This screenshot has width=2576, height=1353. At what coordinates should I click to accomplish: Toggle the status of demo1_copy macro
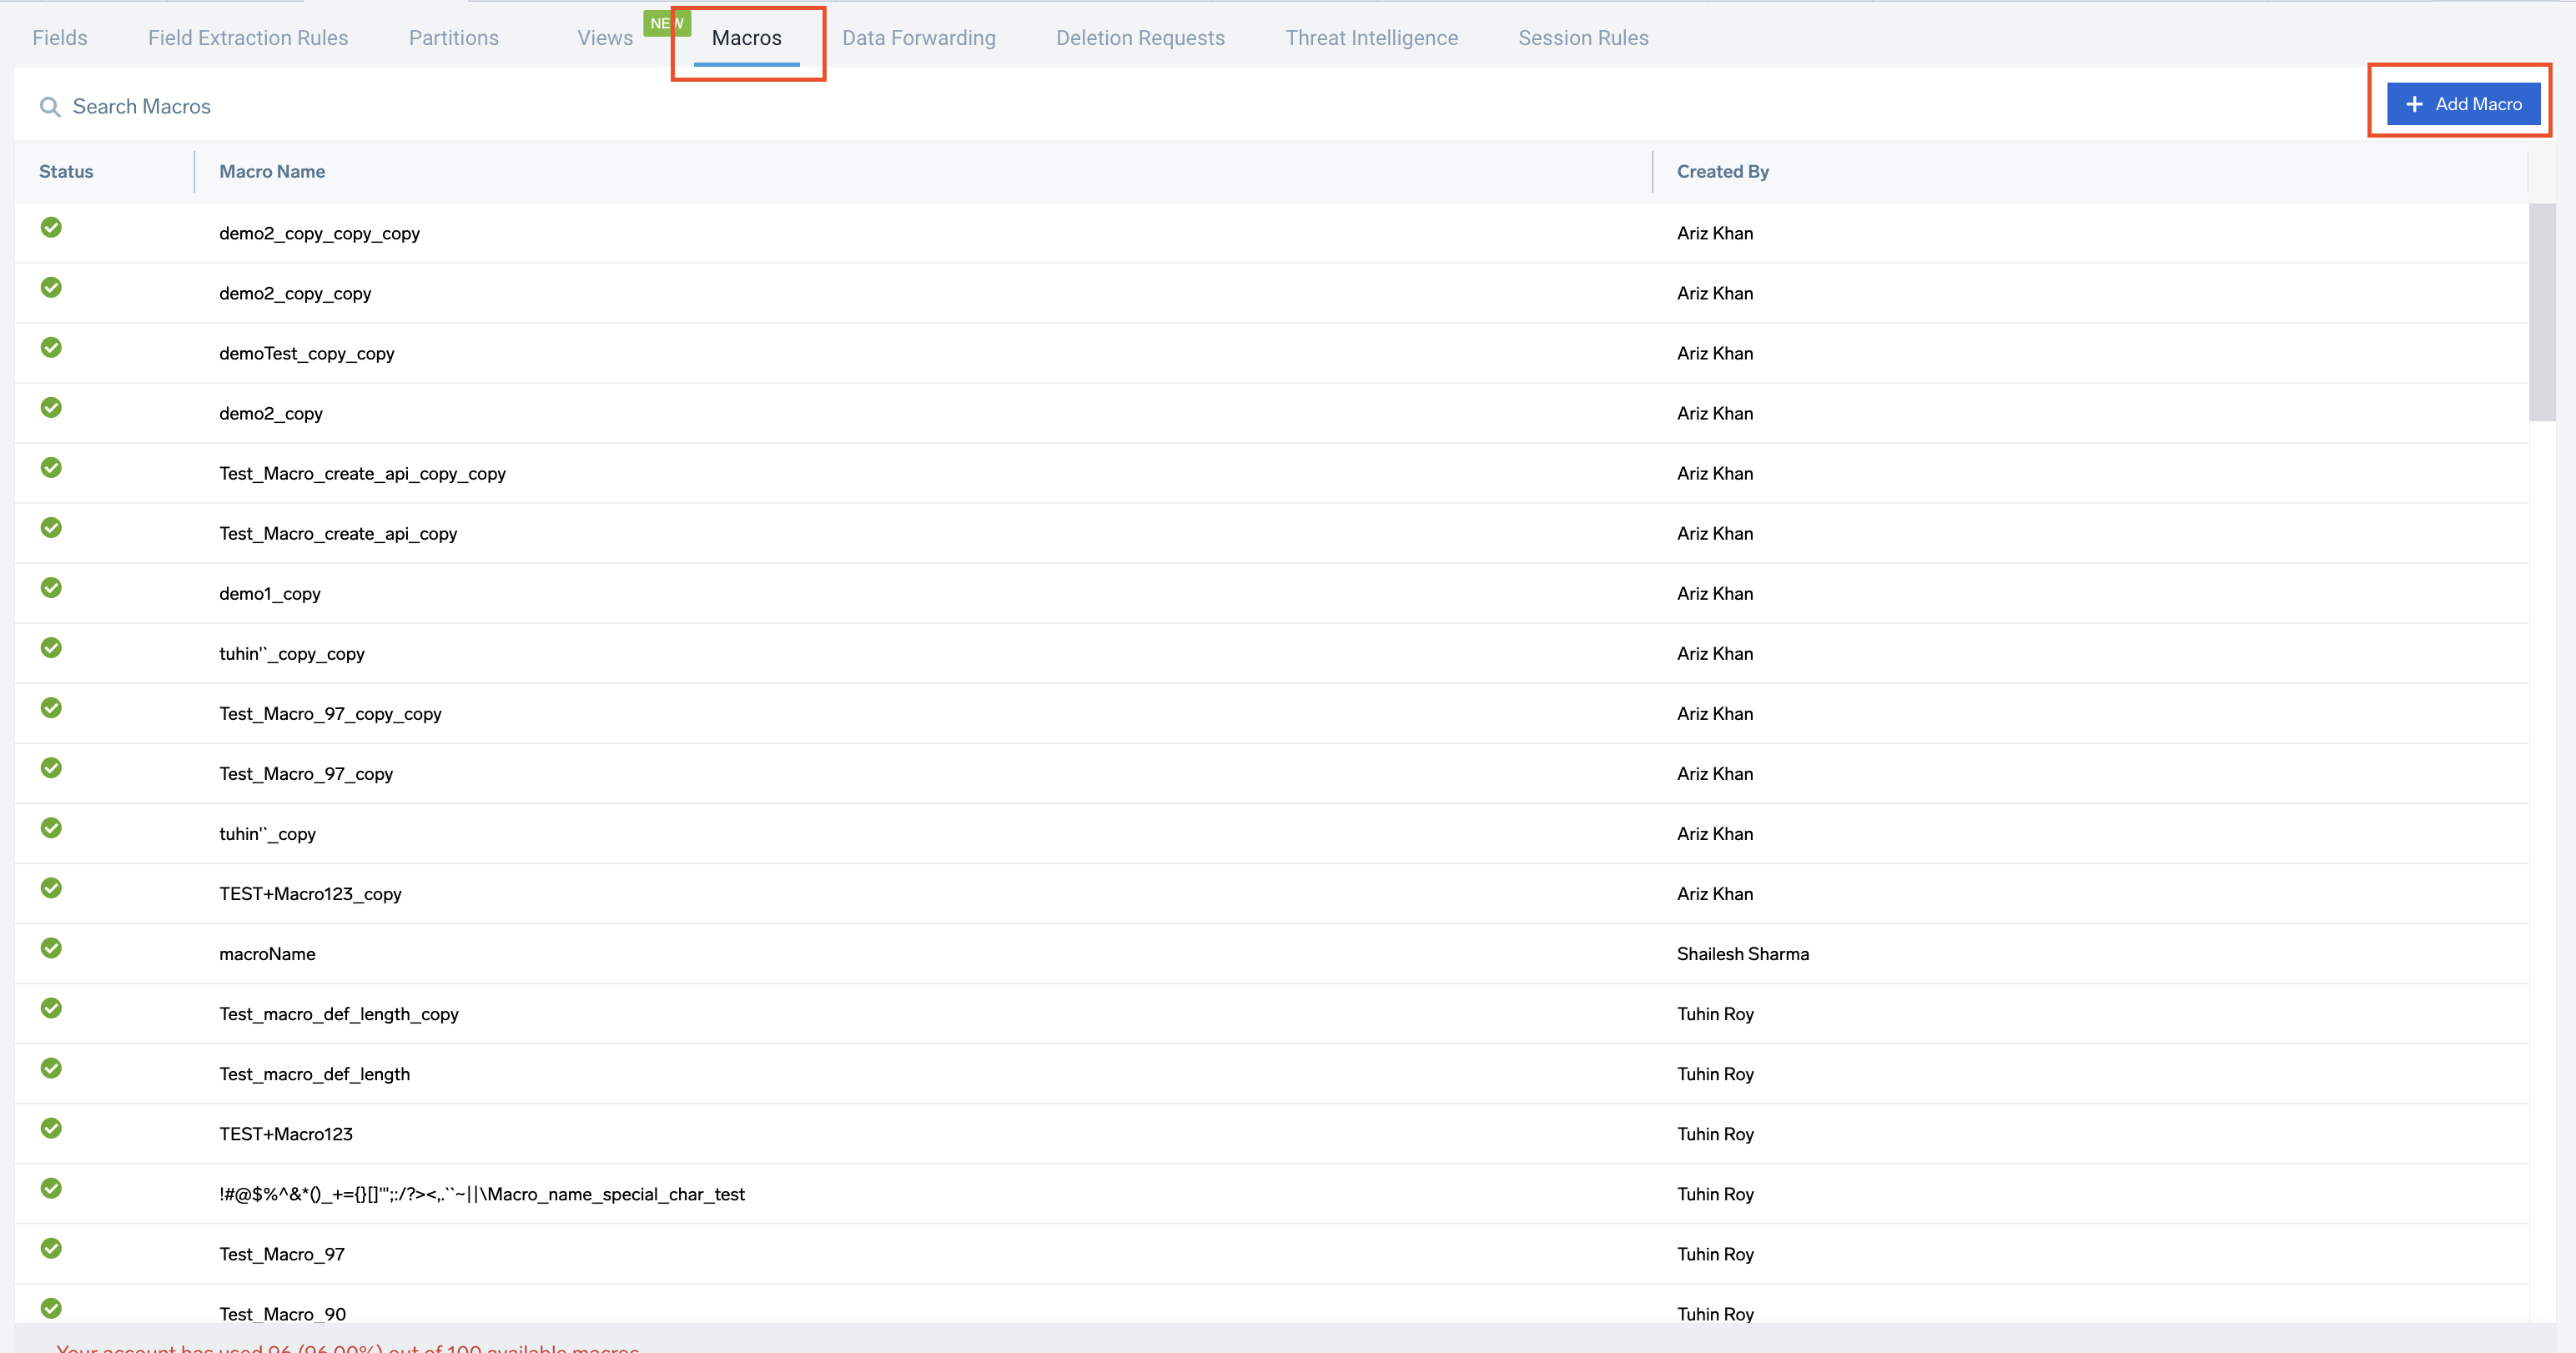pyautogui.click(x=51, y=587)
